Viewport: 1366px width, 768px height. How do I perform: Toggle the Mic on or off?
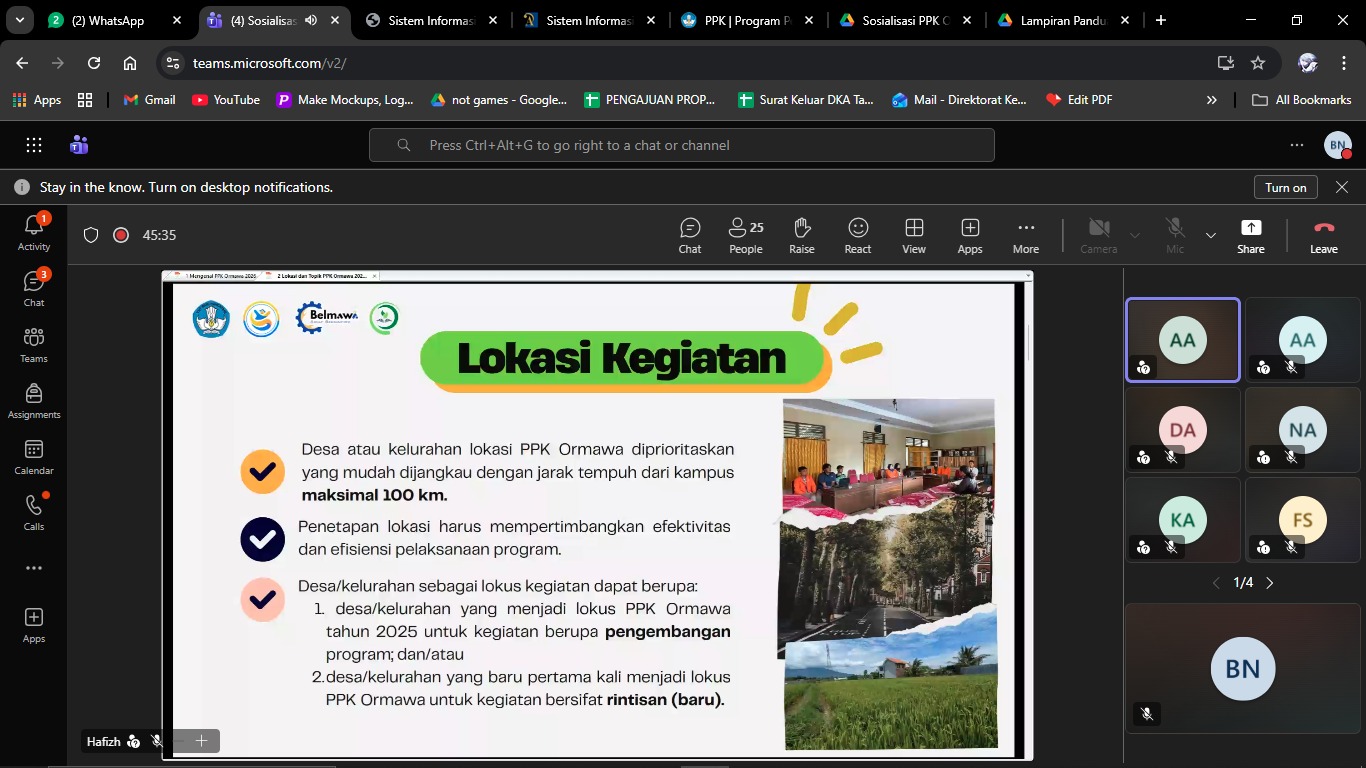click(x=1175, y=236)
